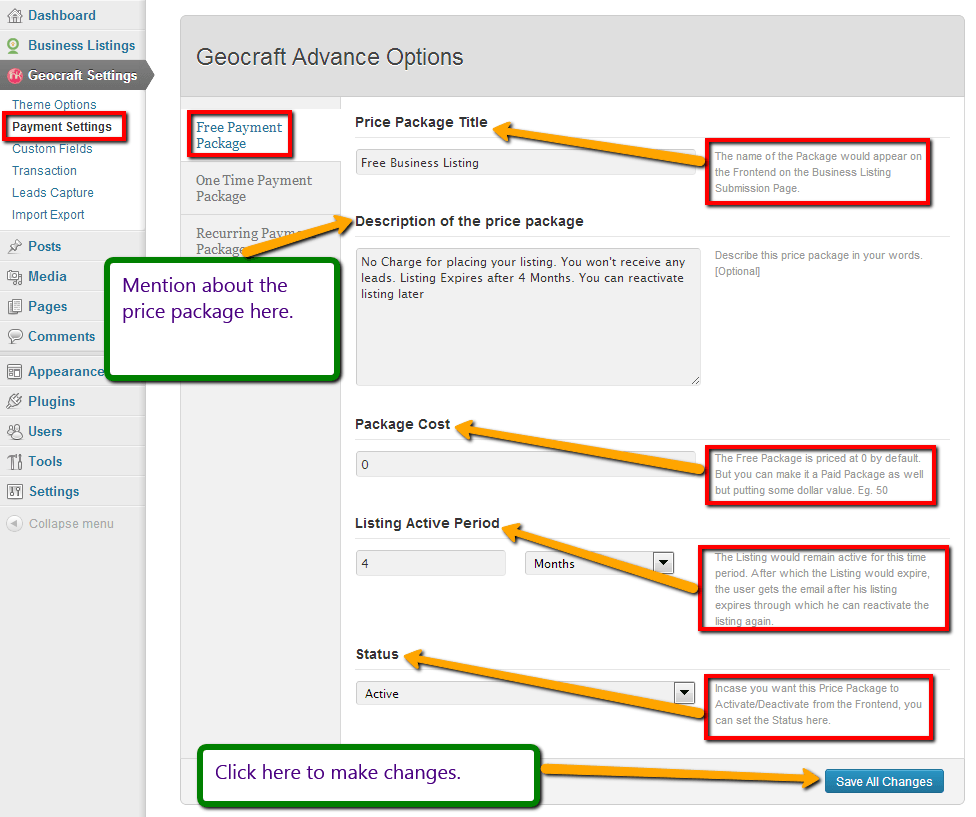Click the Collapse menu arrow icon

(14, 524)
